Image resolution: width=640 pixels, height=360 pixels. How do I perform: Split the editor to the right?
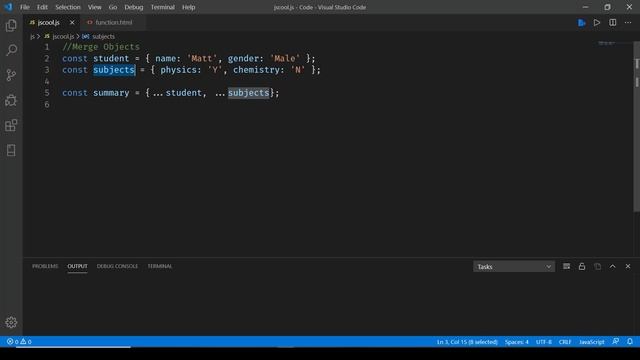(613, 23)
